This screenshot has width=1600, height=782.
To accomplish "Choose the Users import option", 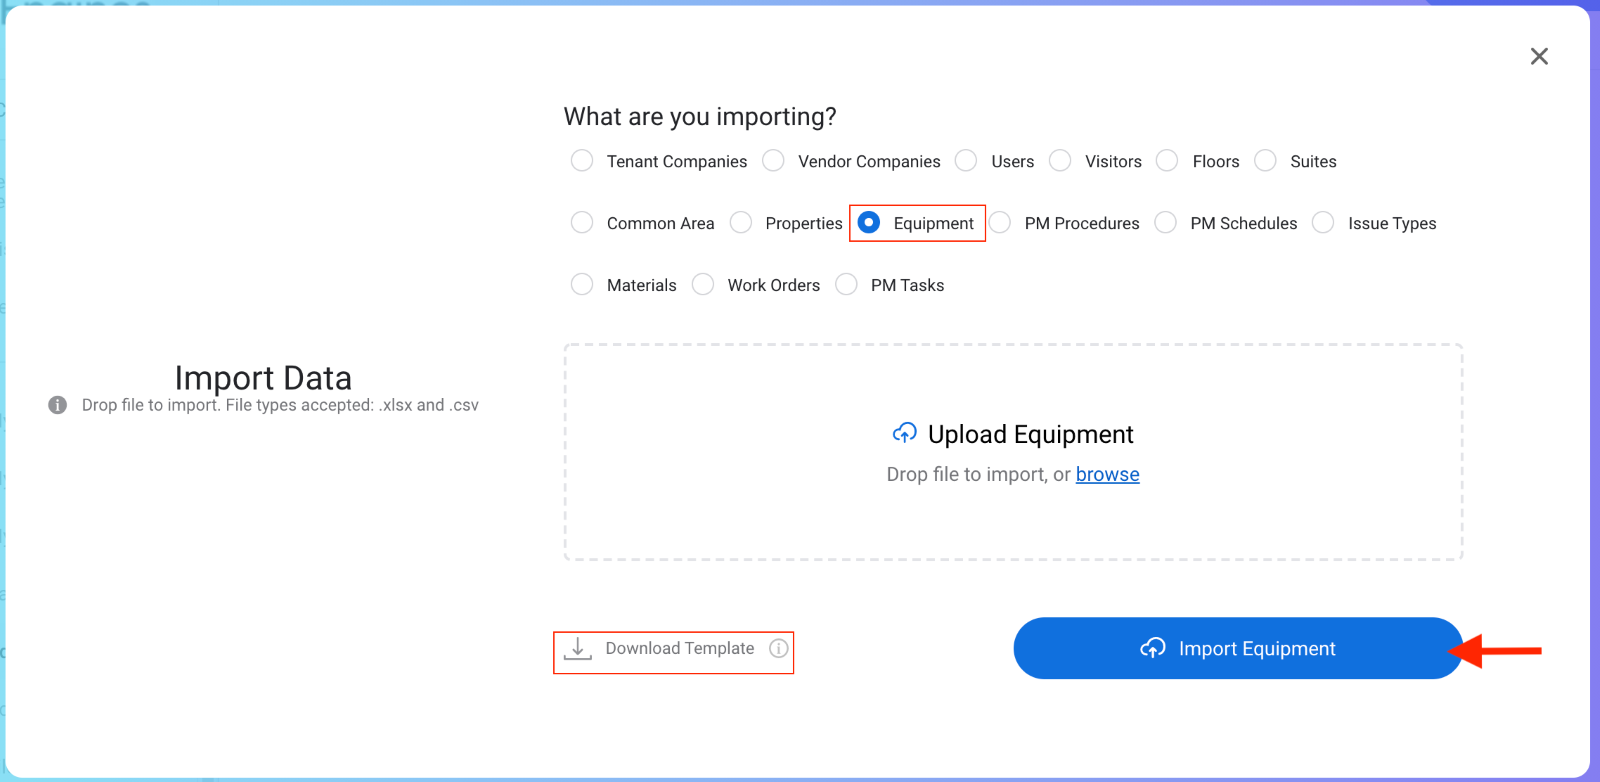I will coord(966,161).
